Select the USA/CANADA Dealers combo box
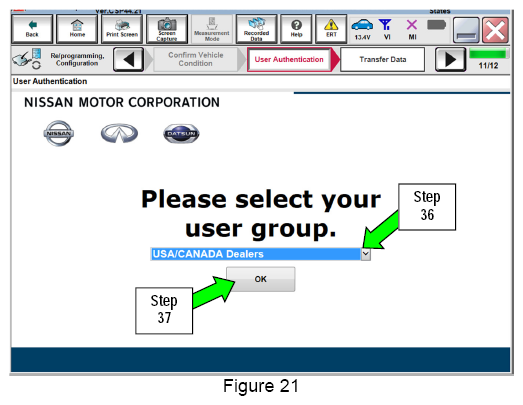Screen dimensions: 523x405 260,254
